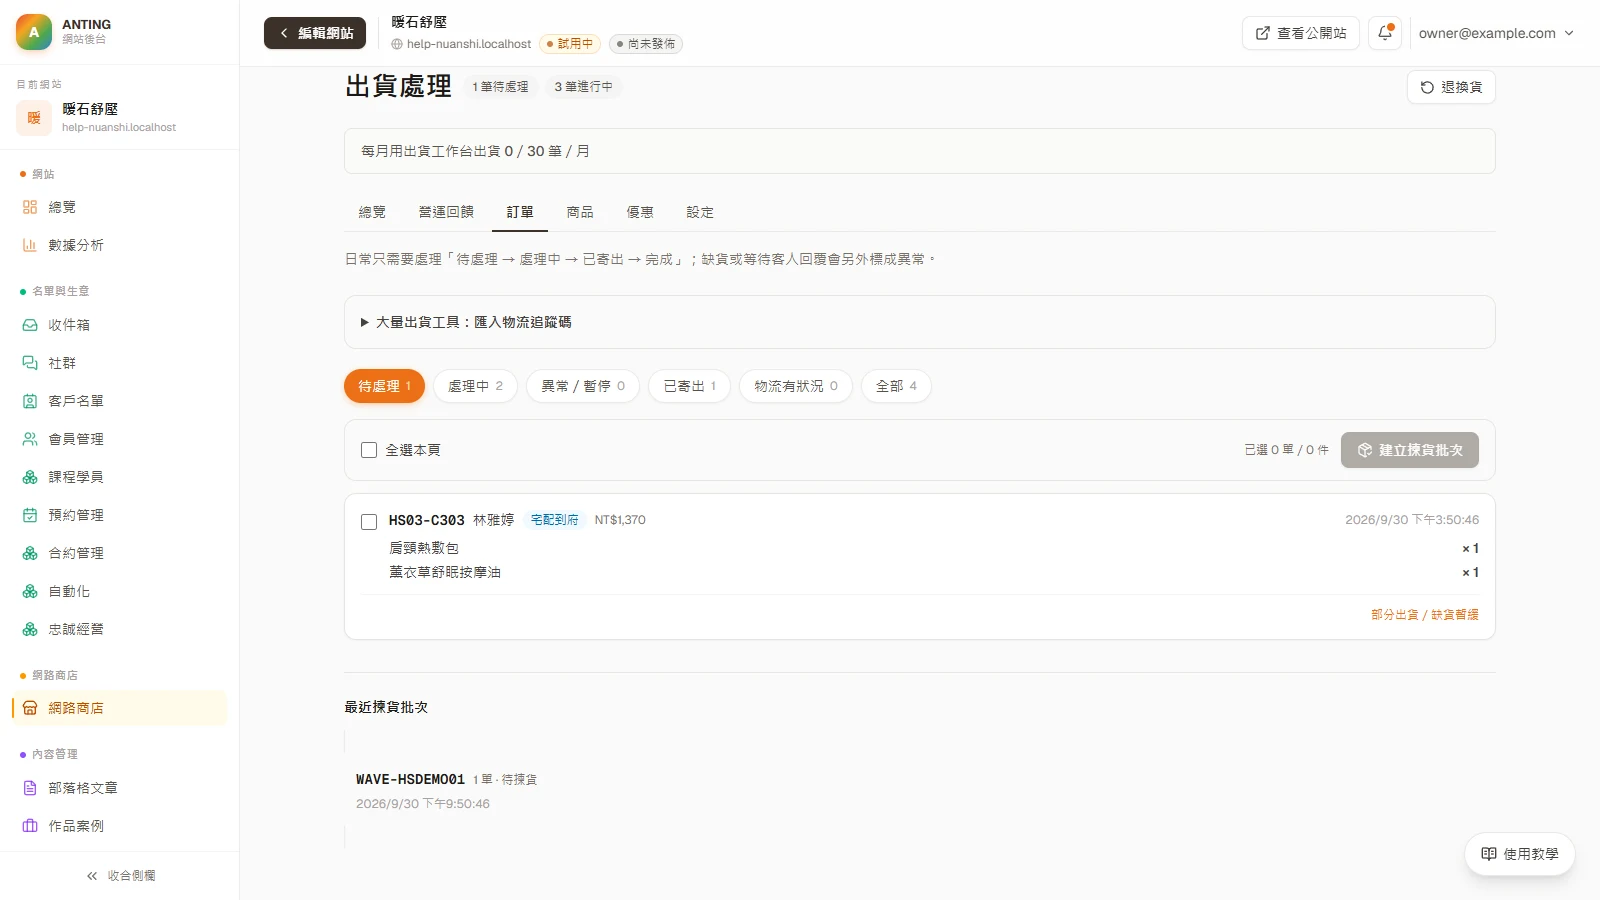Show 全部 4 orders
Image resolution: width=1600 pixels, height=900 pixels.
896,386
